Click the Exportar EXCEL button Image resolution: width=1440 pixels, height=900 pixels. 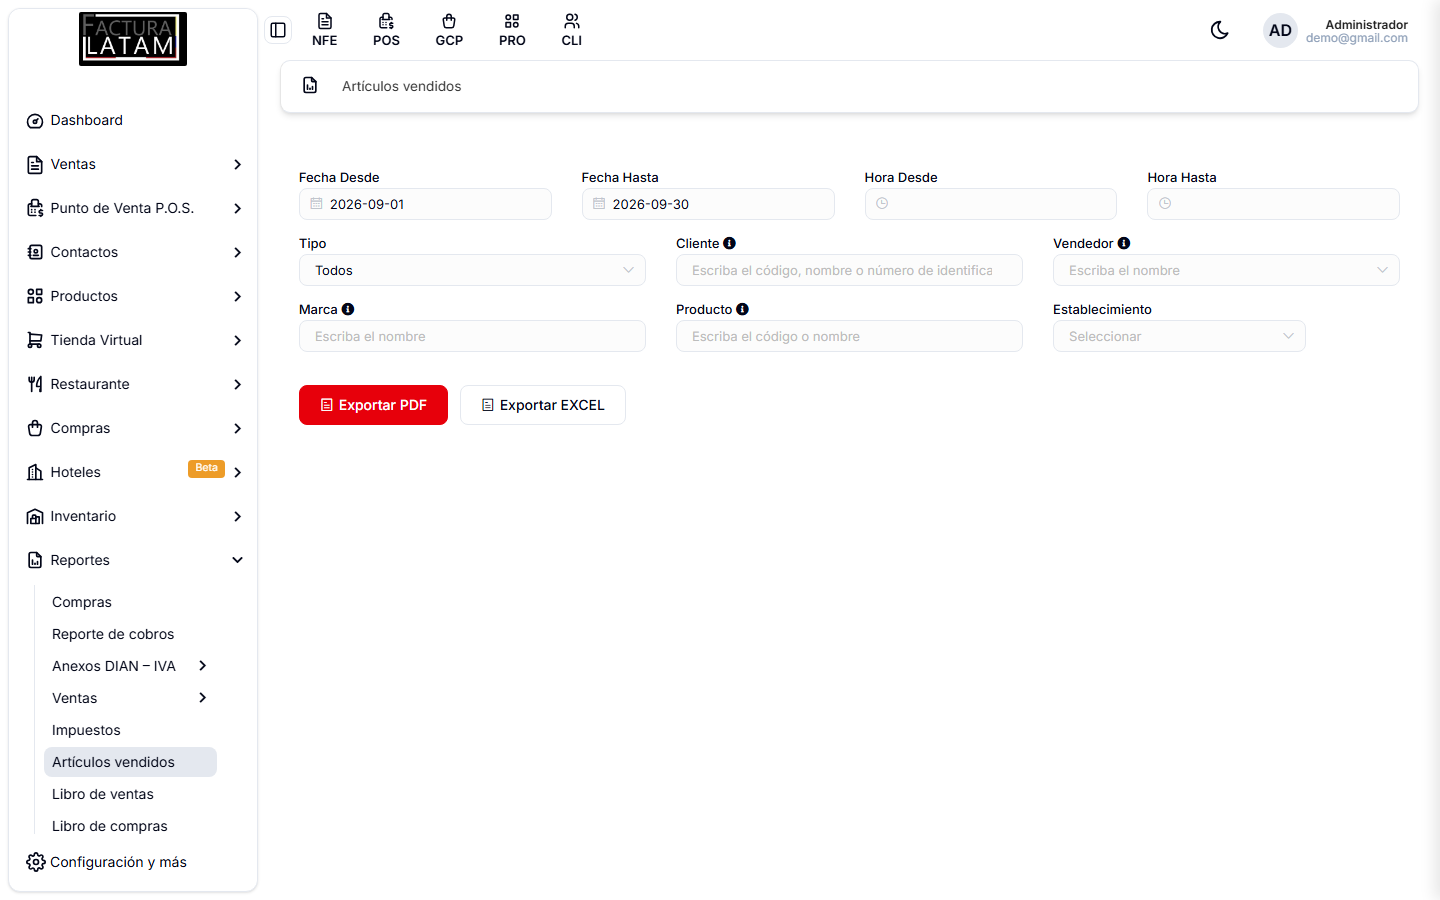tap(543, 405)
